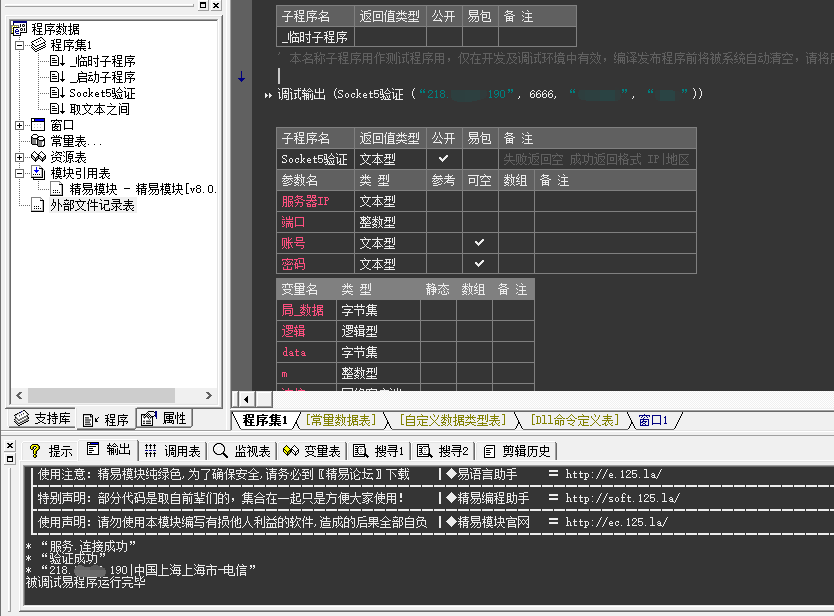Toggle 可空 checkmark for 密码 parameter
Viewport: 834px width, 616px height.
click(x=479, y=263)
